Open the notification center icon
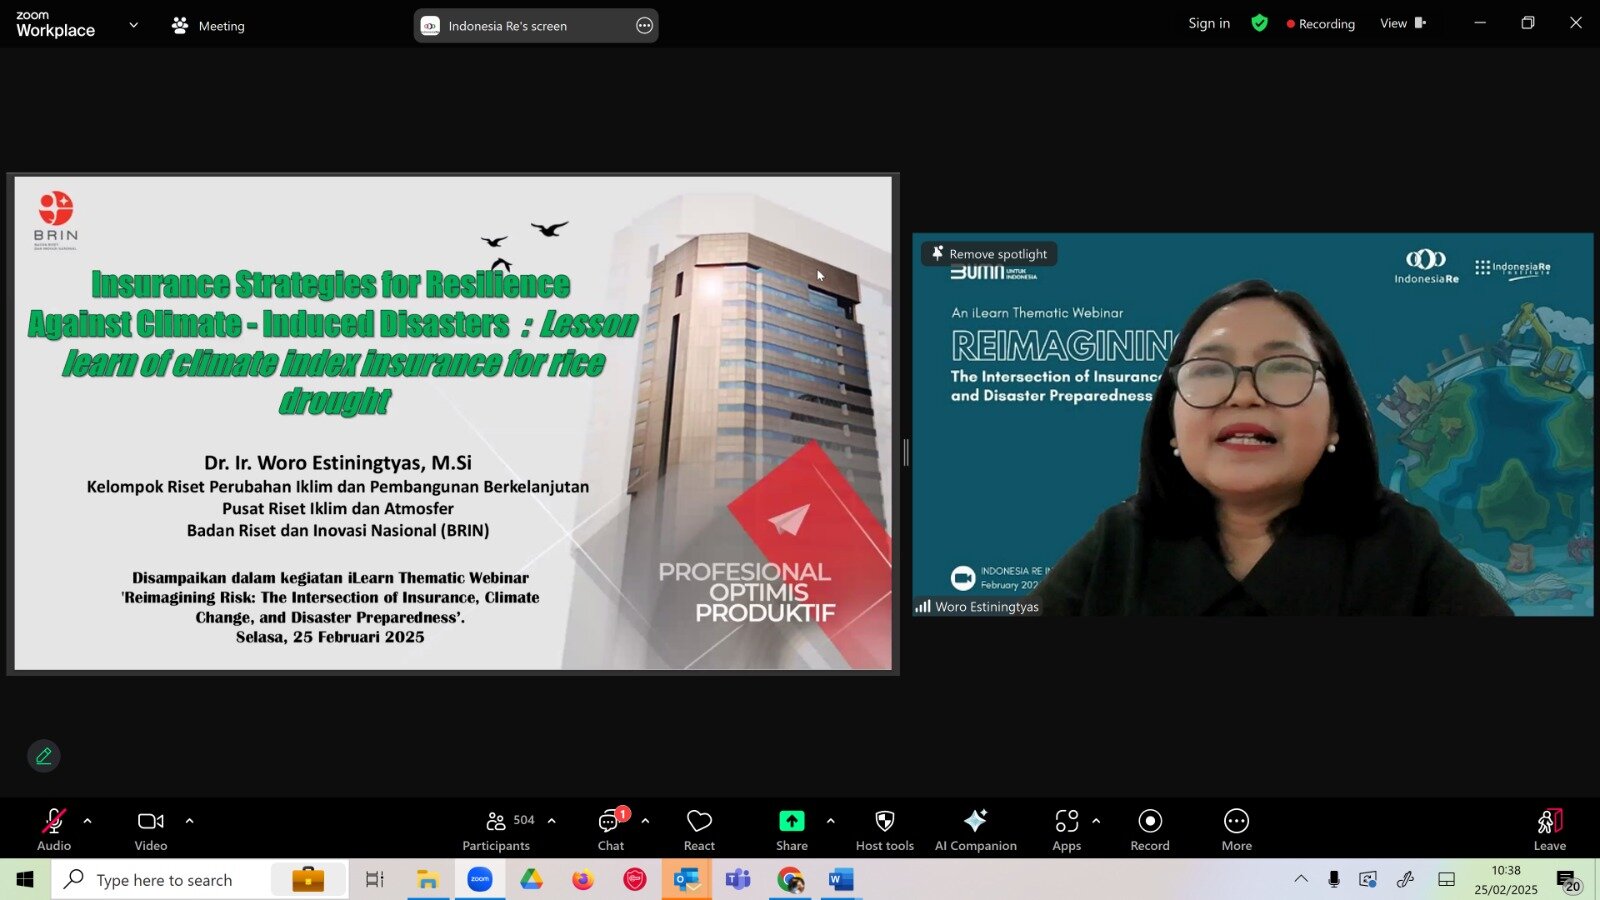 (x=1567, y=880)
